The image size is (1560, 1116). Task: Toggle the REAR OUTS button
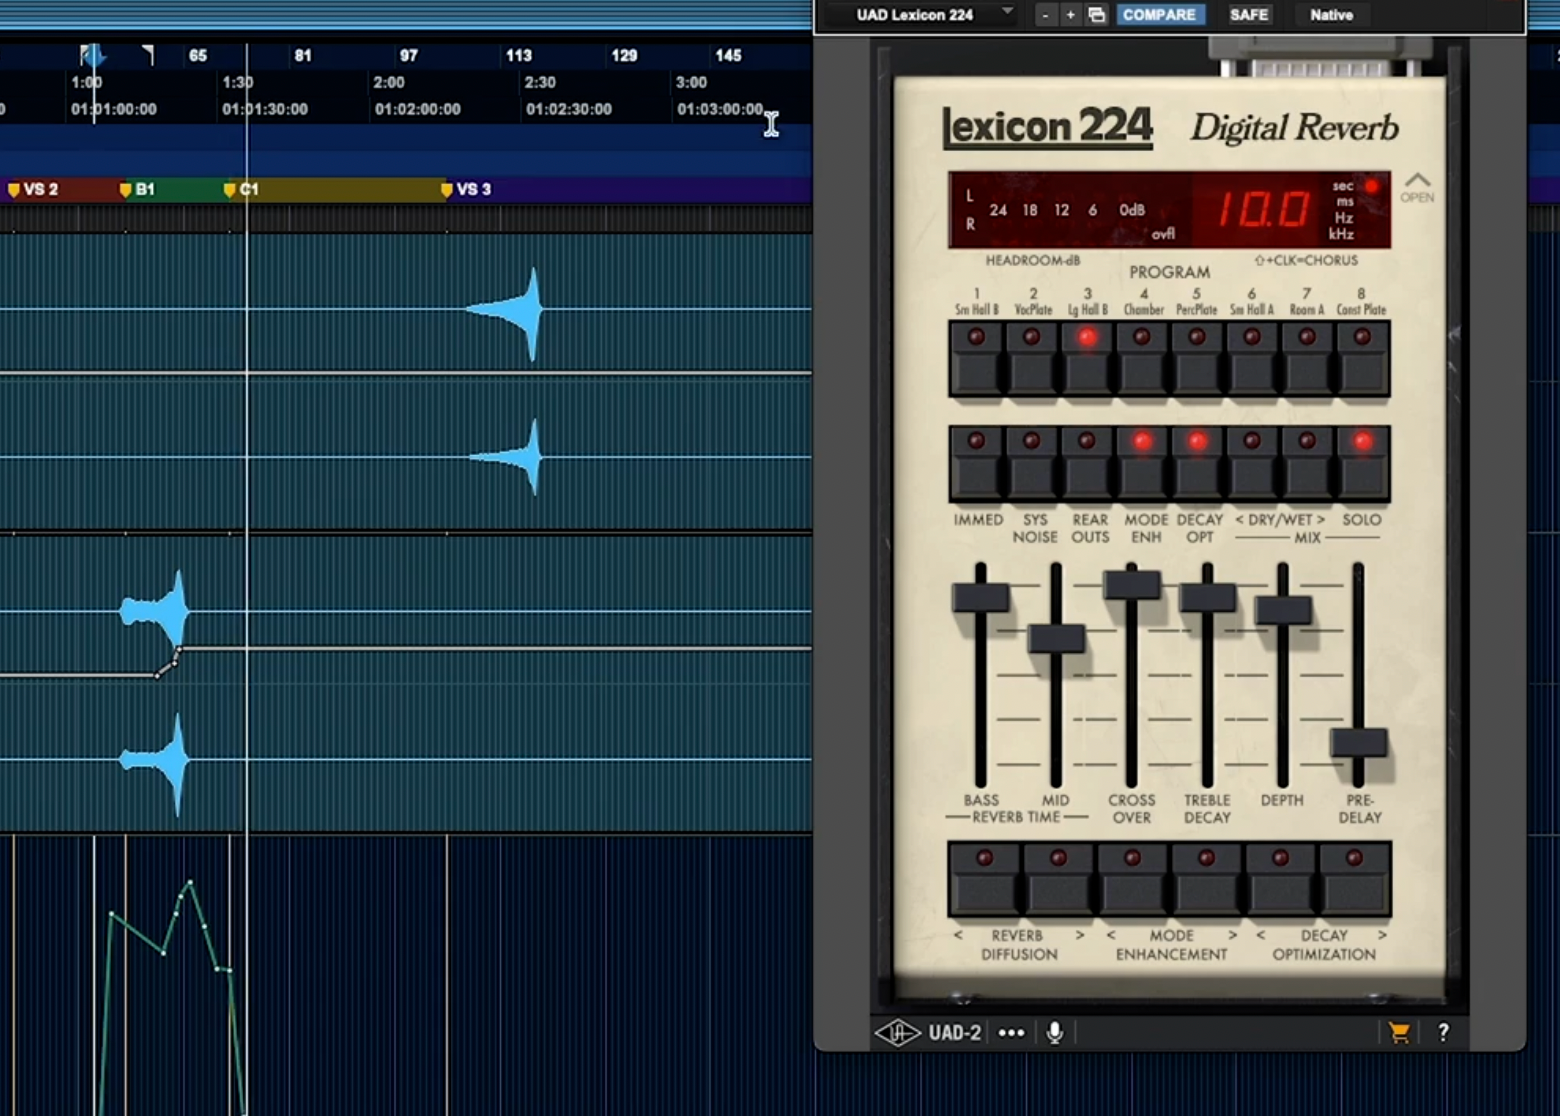pos(1087,465)
